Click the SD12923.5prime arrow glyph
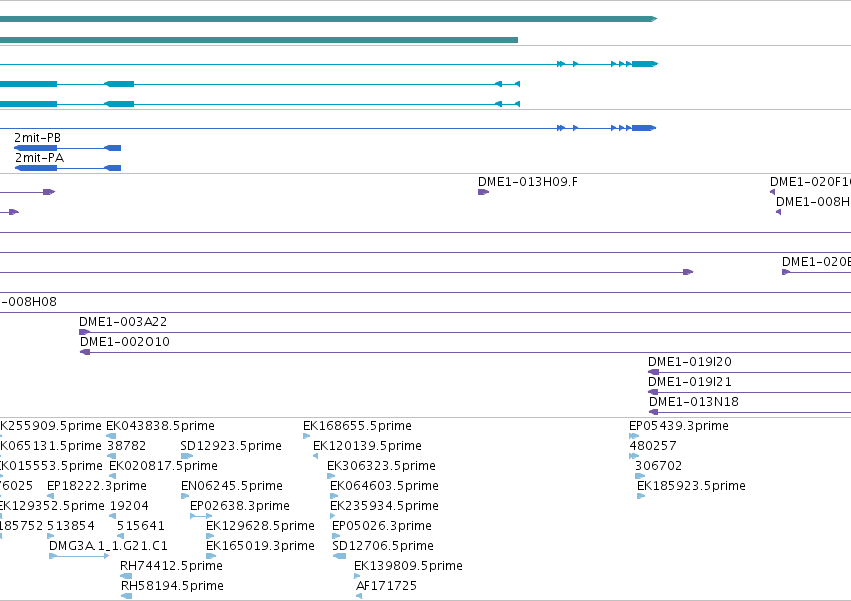The image size is (851, 601). point(187,456)
